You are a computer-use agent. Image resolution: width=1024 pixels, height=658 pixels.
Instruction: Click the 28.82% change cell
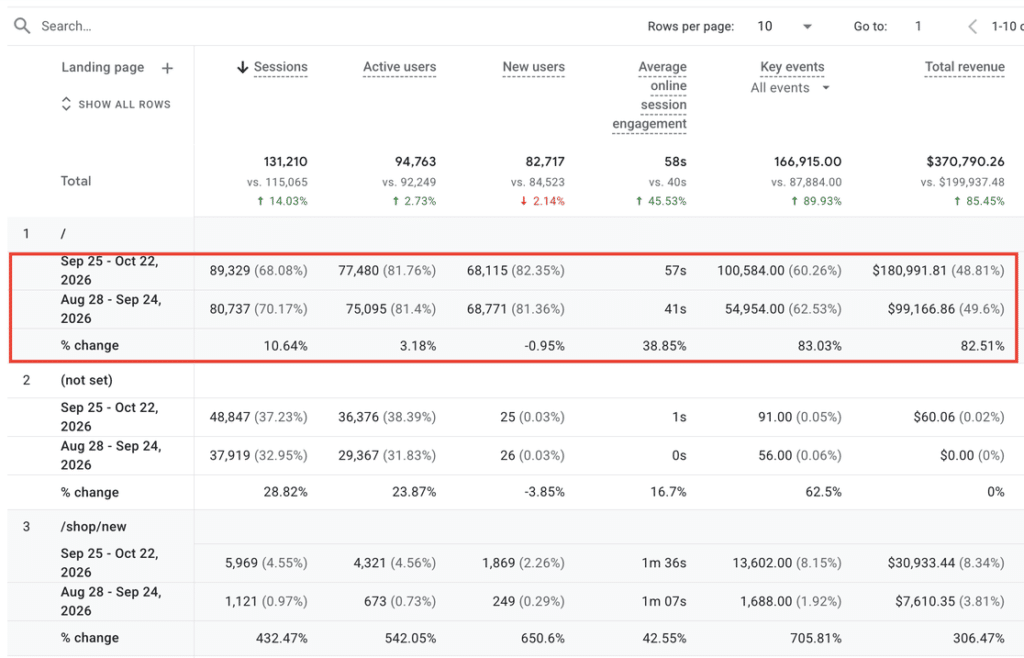pos(285,492)
